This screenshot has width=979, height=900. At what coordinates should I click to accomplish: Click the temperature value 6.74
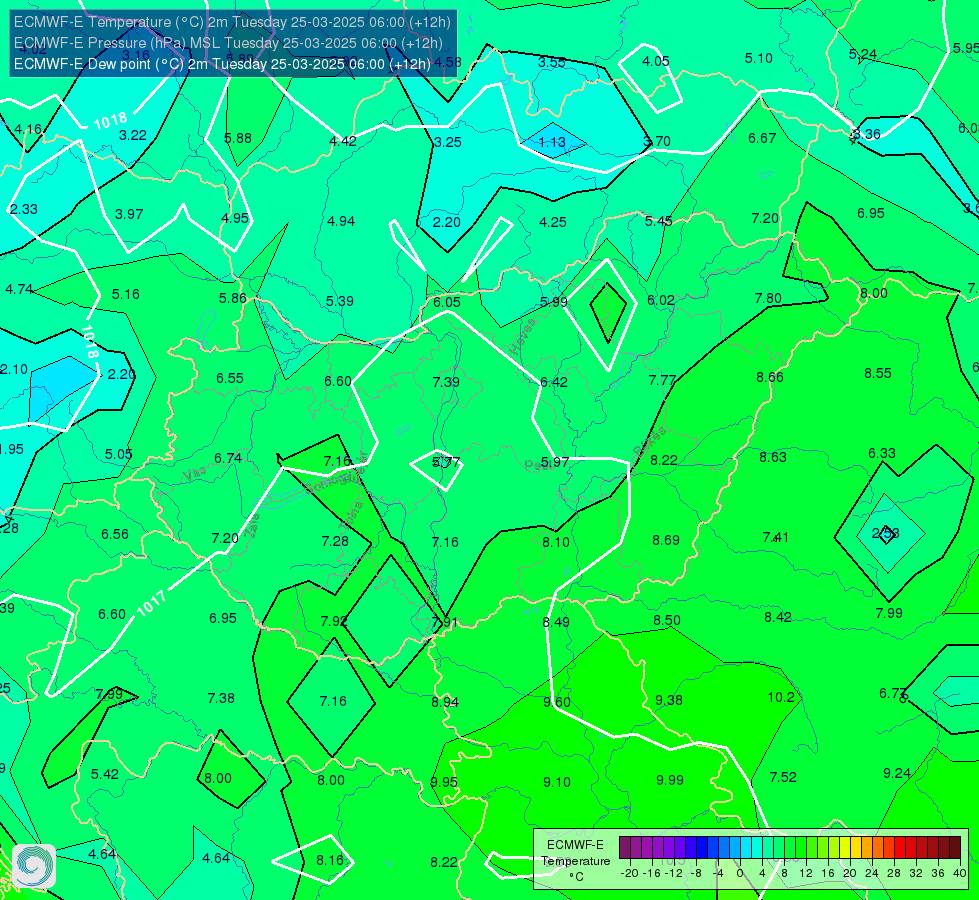pos(228,458)
